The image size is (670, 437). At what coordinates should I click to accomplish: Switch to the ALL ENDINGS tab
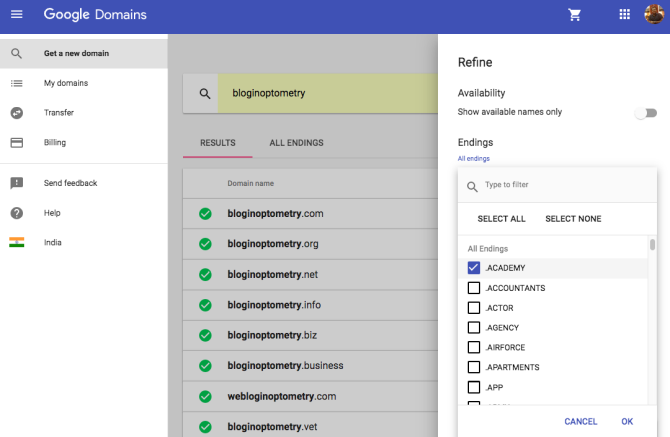pyautogui.click(x=296, y=143)
